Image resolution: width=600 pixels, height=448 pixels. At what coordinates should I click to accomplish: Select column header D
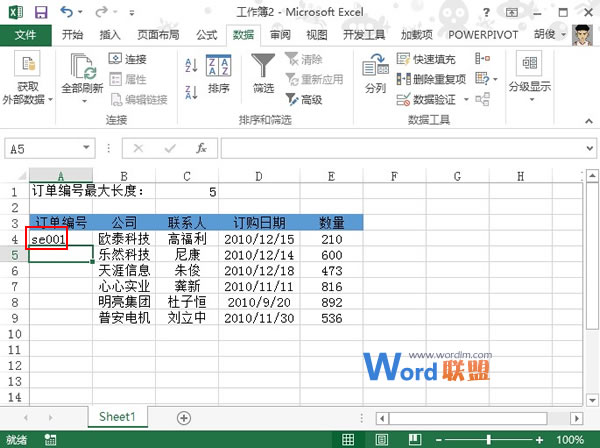(259, 176)
